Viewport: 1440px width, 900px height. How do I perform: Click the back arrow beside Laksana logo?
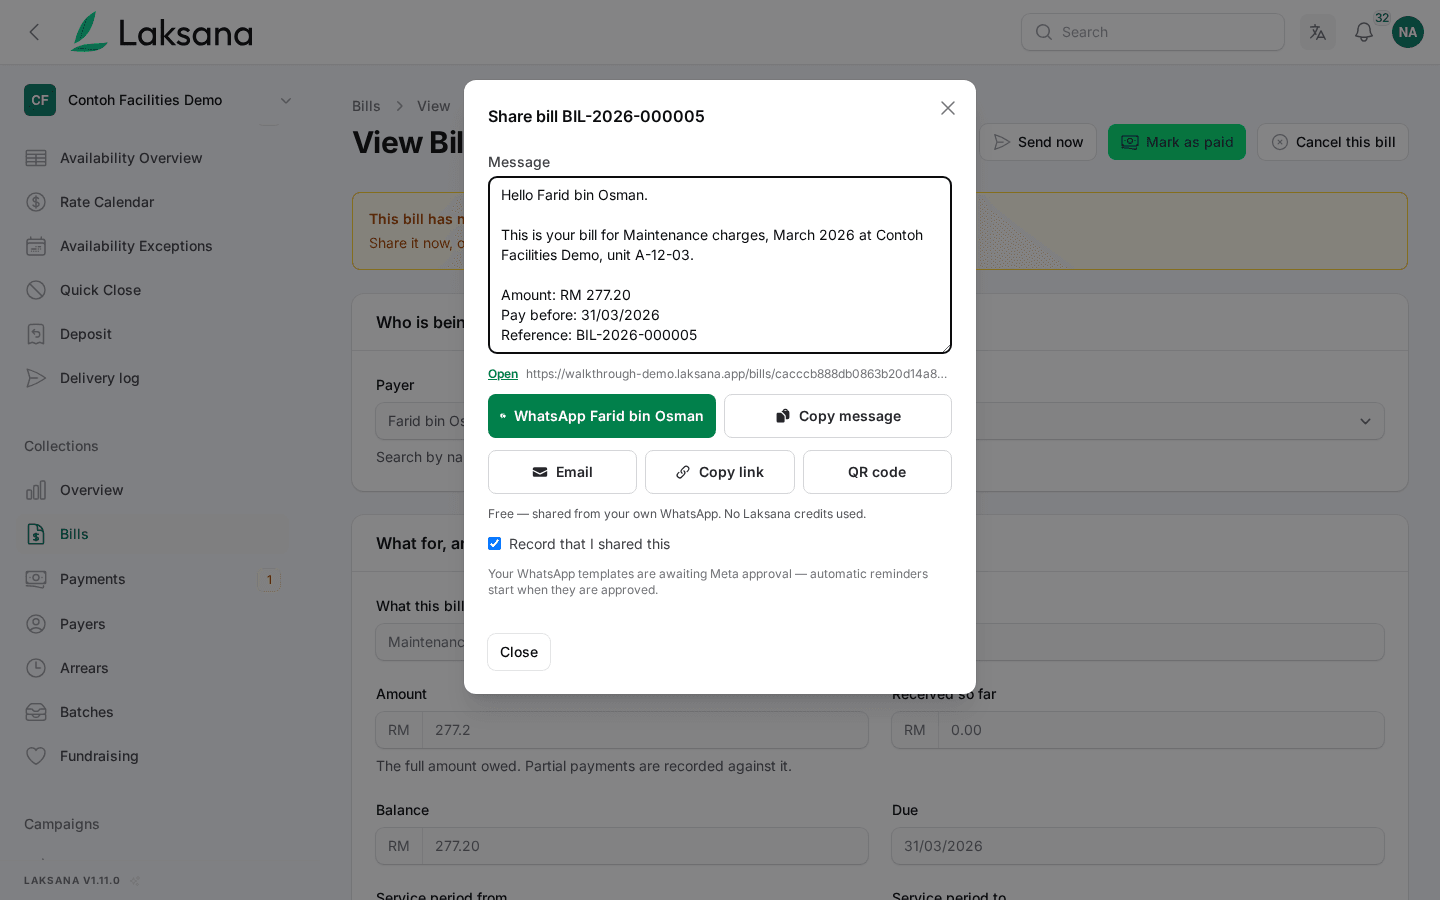click(x=35, y=32)
